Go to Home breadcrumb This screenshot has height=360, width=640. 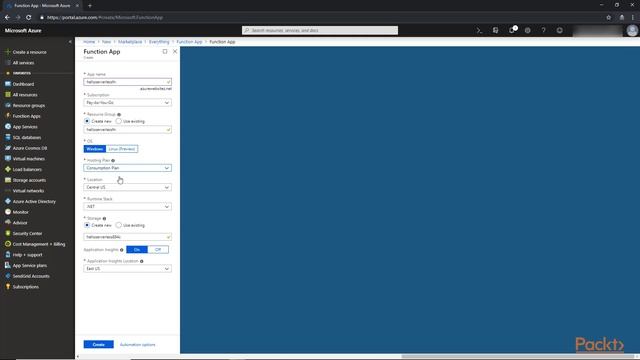click(x=89, y=42)
